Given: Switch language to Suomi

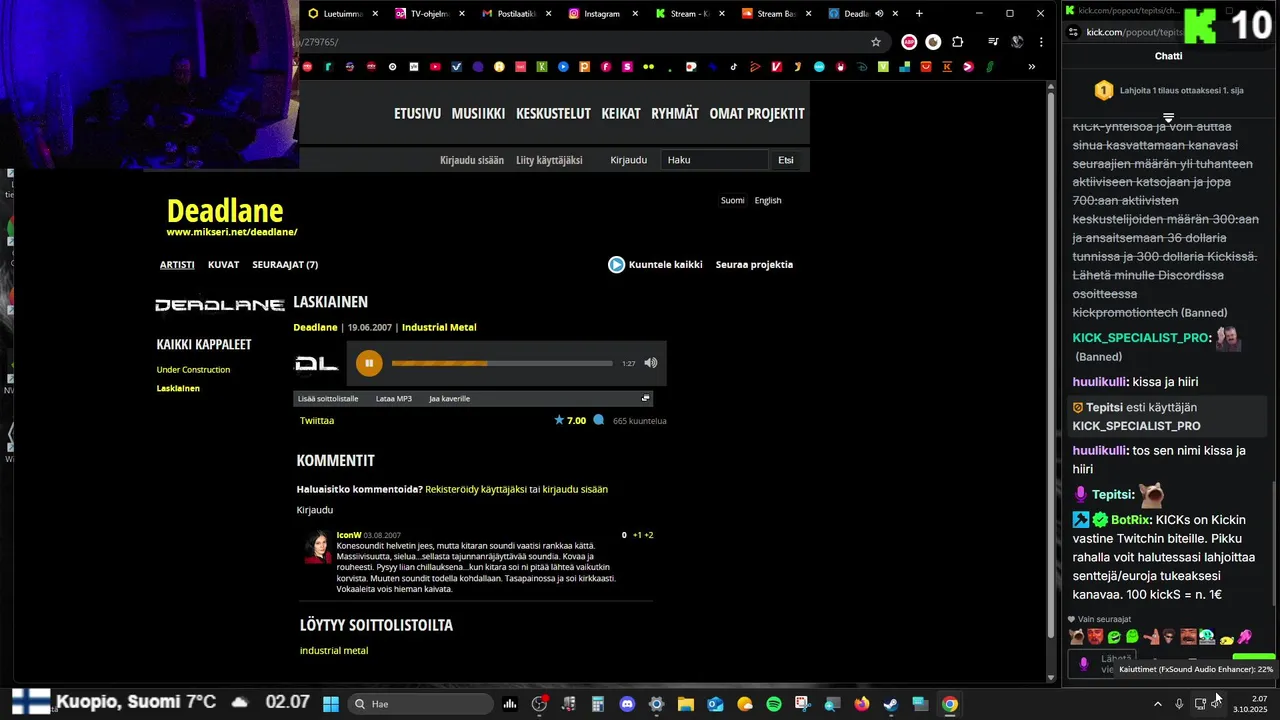Looking at the screenshot, I should pyautogui.click(x=733, y=200).
